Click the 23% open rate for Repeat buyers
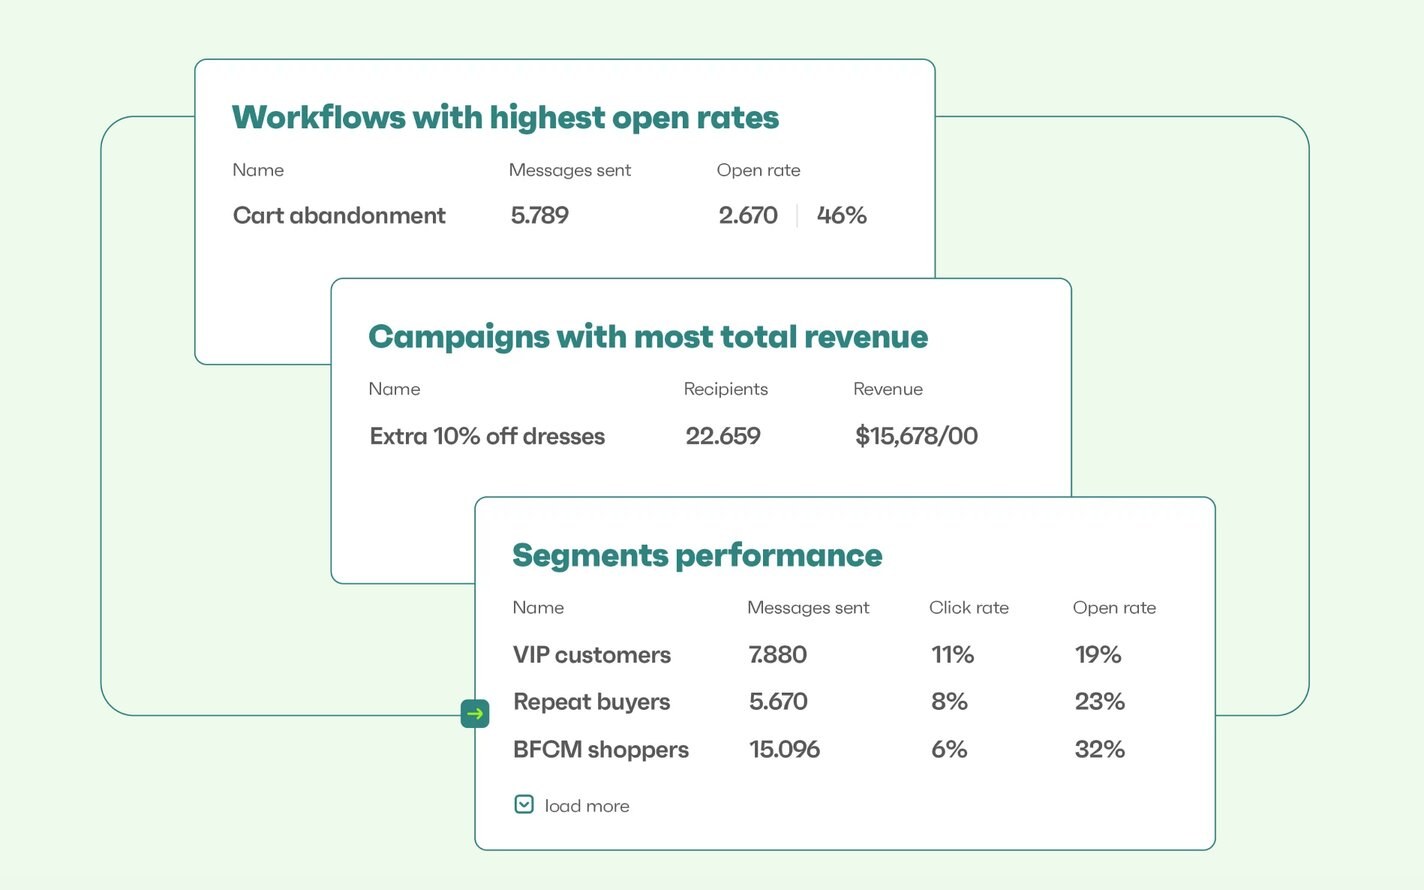Image resolution: width=1424 pixels, height=890 pixels. point(1100,702)
